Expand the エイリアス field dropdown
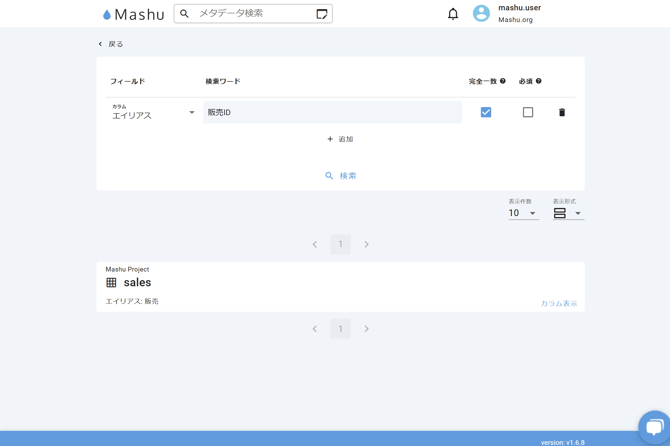The width and height of the screenshot is (670, 446). 191,113
